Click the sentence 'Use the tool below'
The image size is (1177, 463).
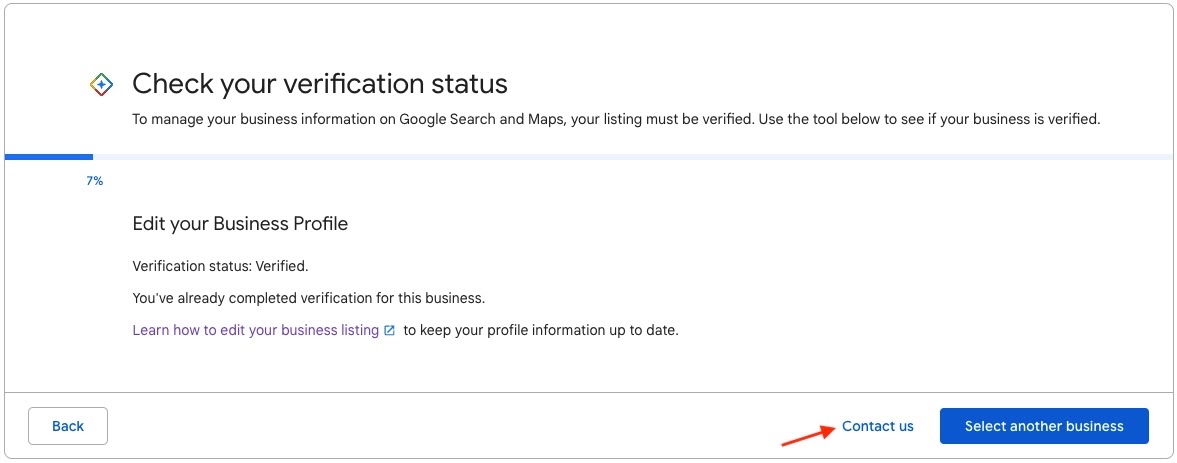click(928, 120)
